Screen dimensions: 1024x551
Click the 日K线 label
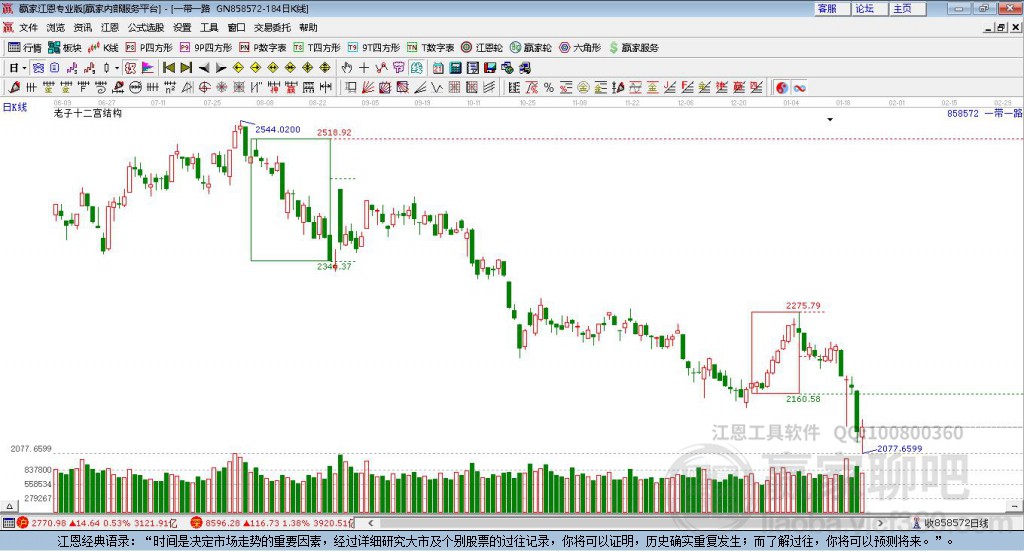click(14, 107)
